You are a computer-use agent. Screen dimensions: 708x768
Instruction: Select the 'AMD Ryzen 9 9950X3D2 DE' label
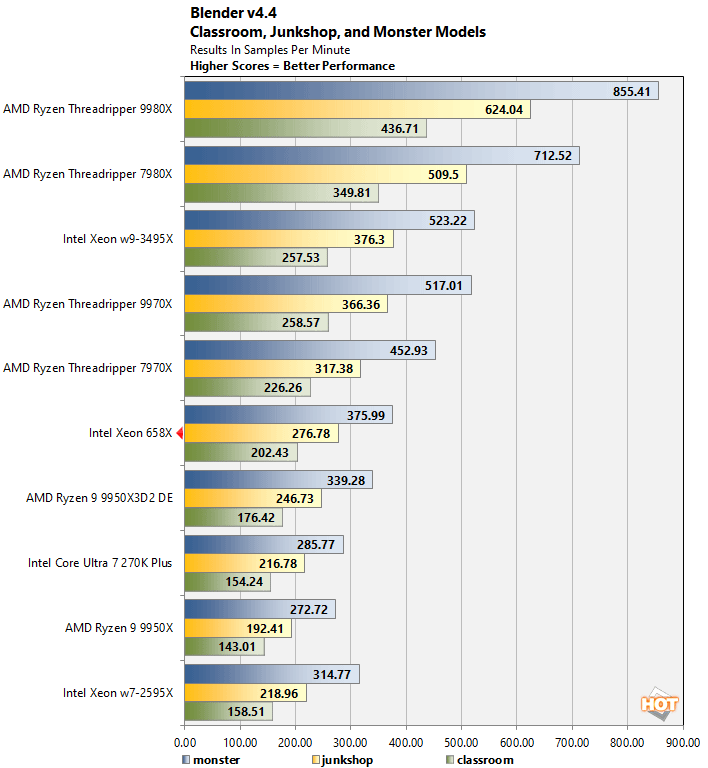click(x=99, y=498)
